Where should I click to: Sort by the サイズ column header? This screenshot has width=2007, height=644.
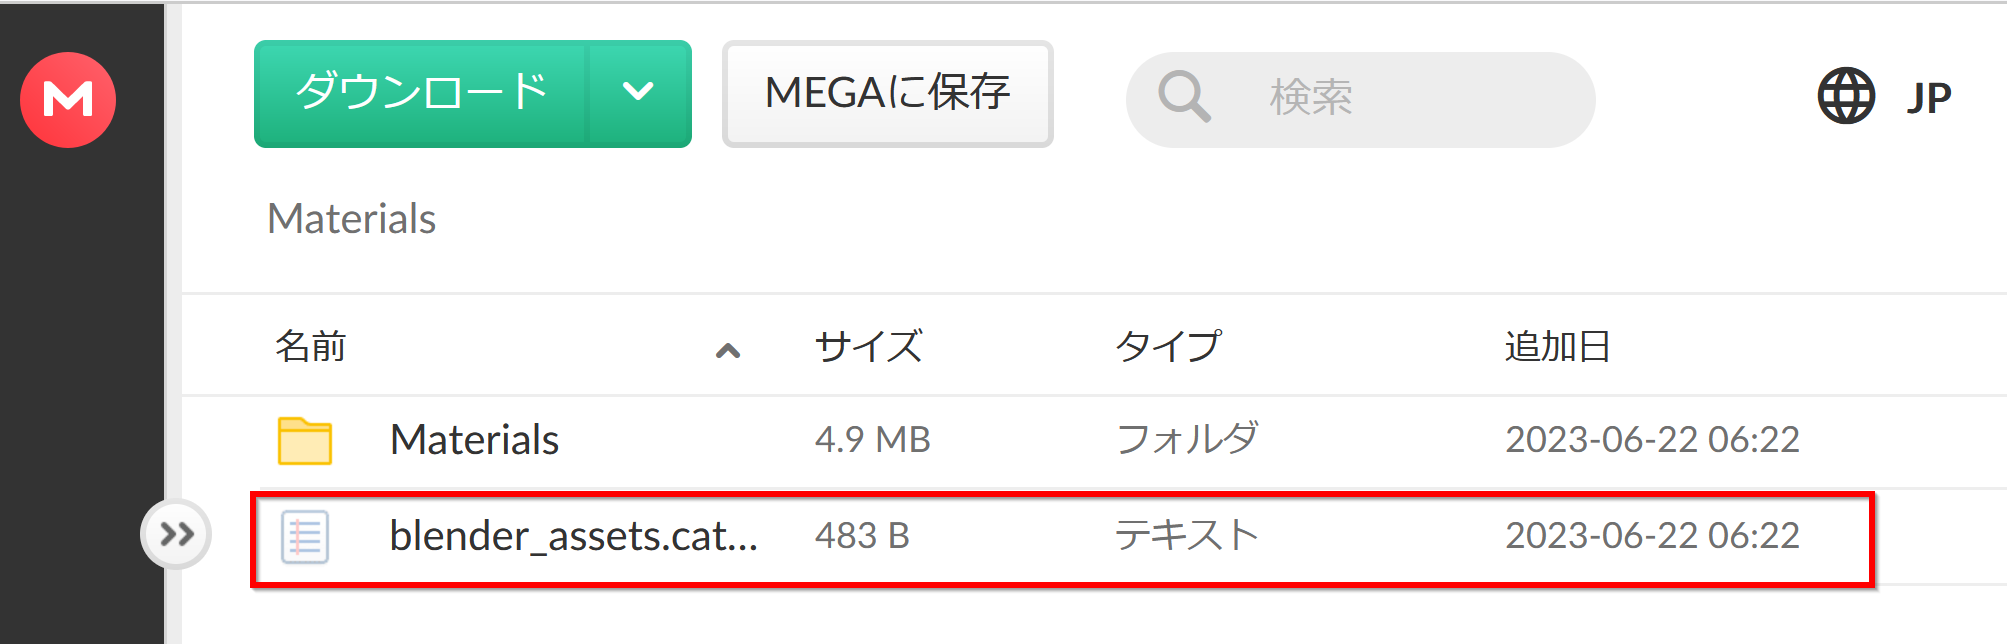[x=868, y=346]
